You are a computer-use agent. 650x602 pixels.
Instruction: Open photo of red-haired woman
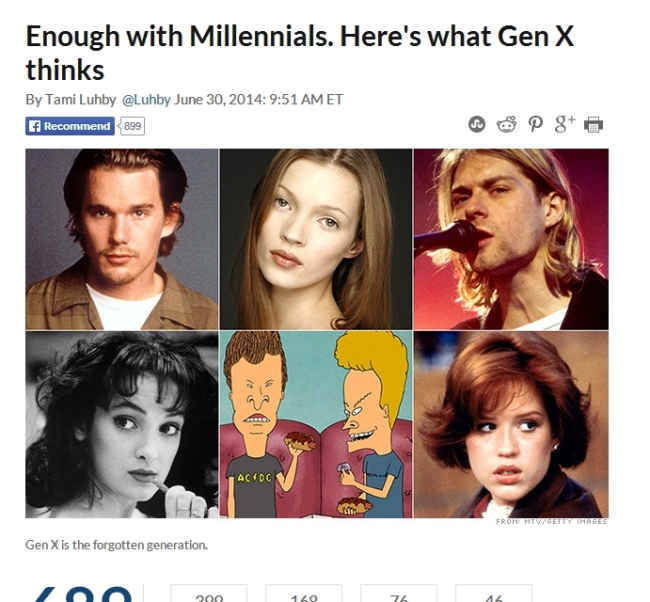511,425
